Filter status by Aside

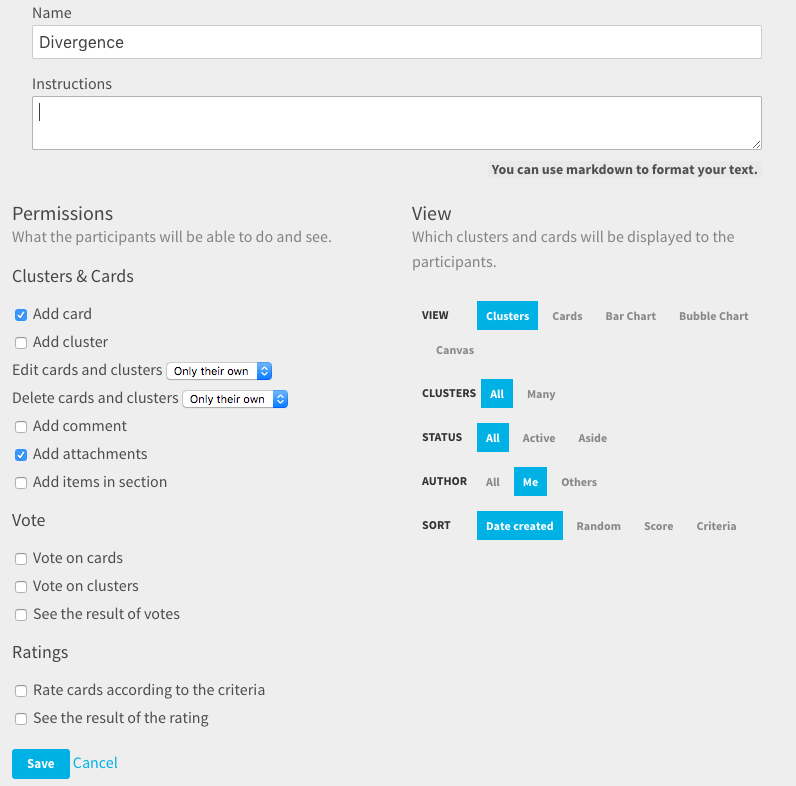[592, 438]
